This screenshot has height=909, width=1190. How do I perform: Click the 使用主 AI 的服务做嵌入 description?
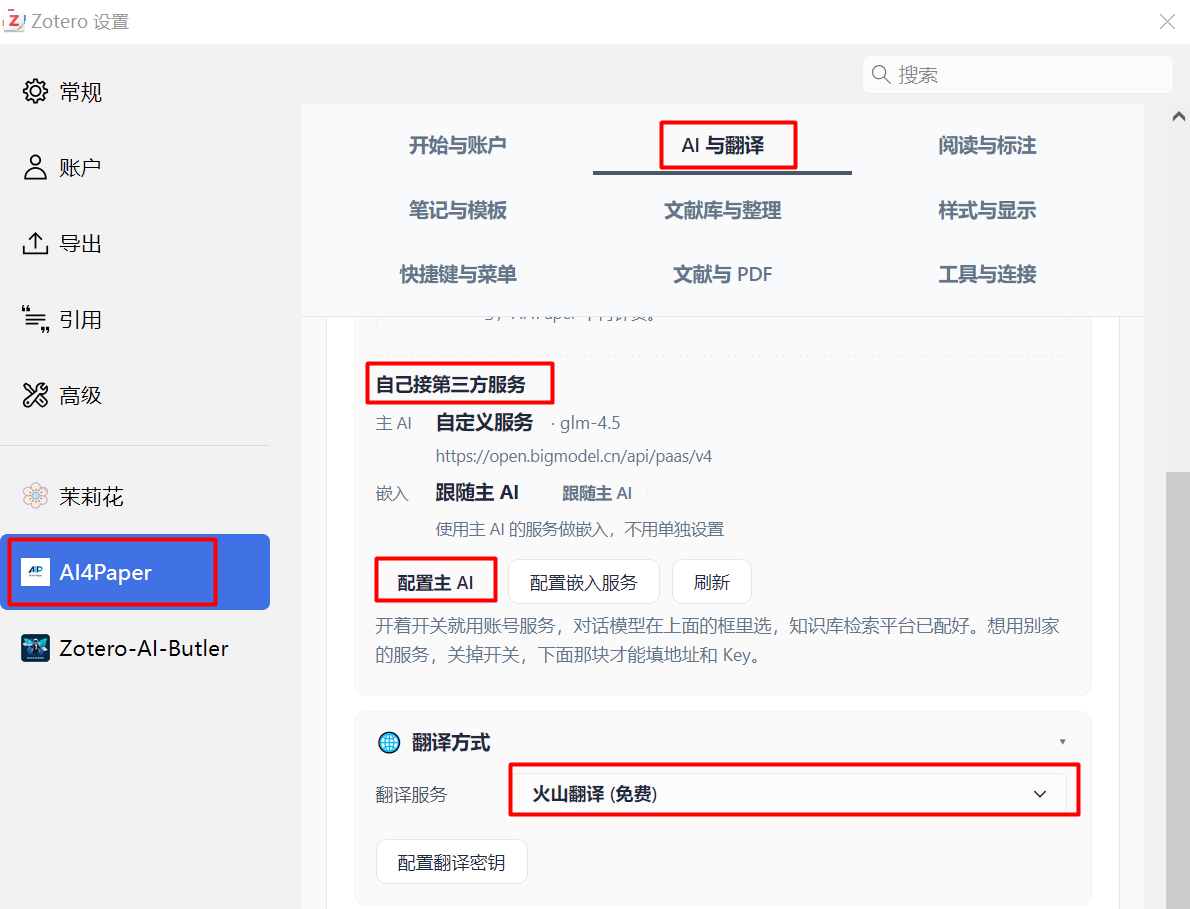(580, 529)
